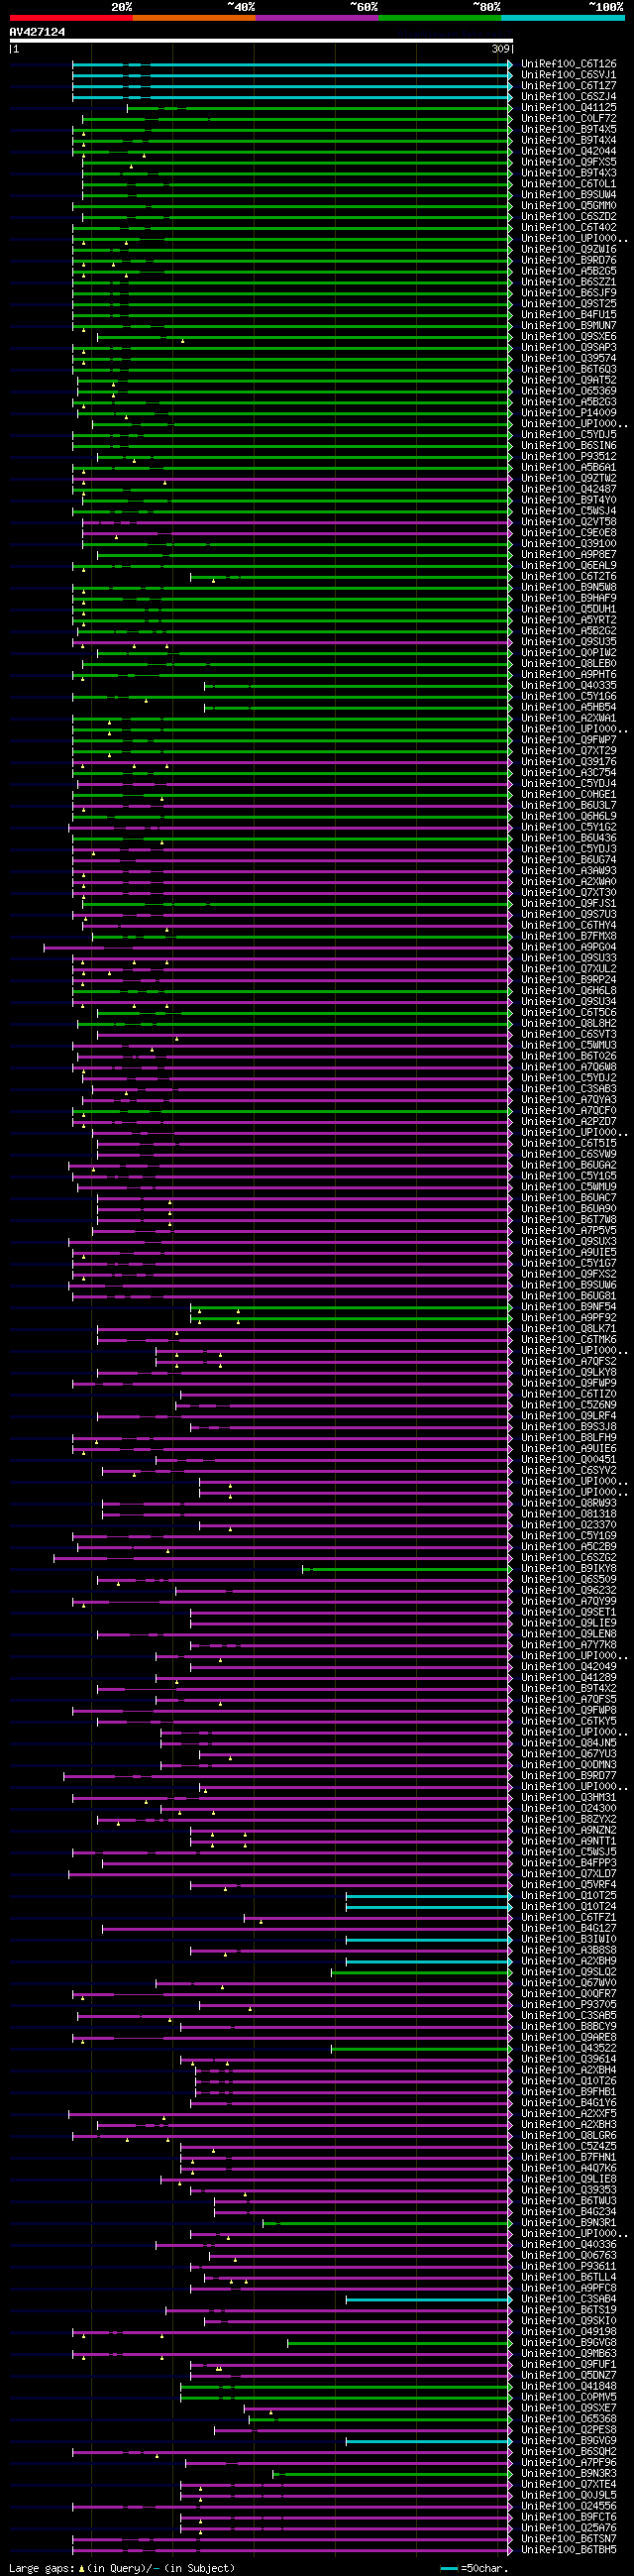Select the UniRef100_Q10T25 label

569,1895
